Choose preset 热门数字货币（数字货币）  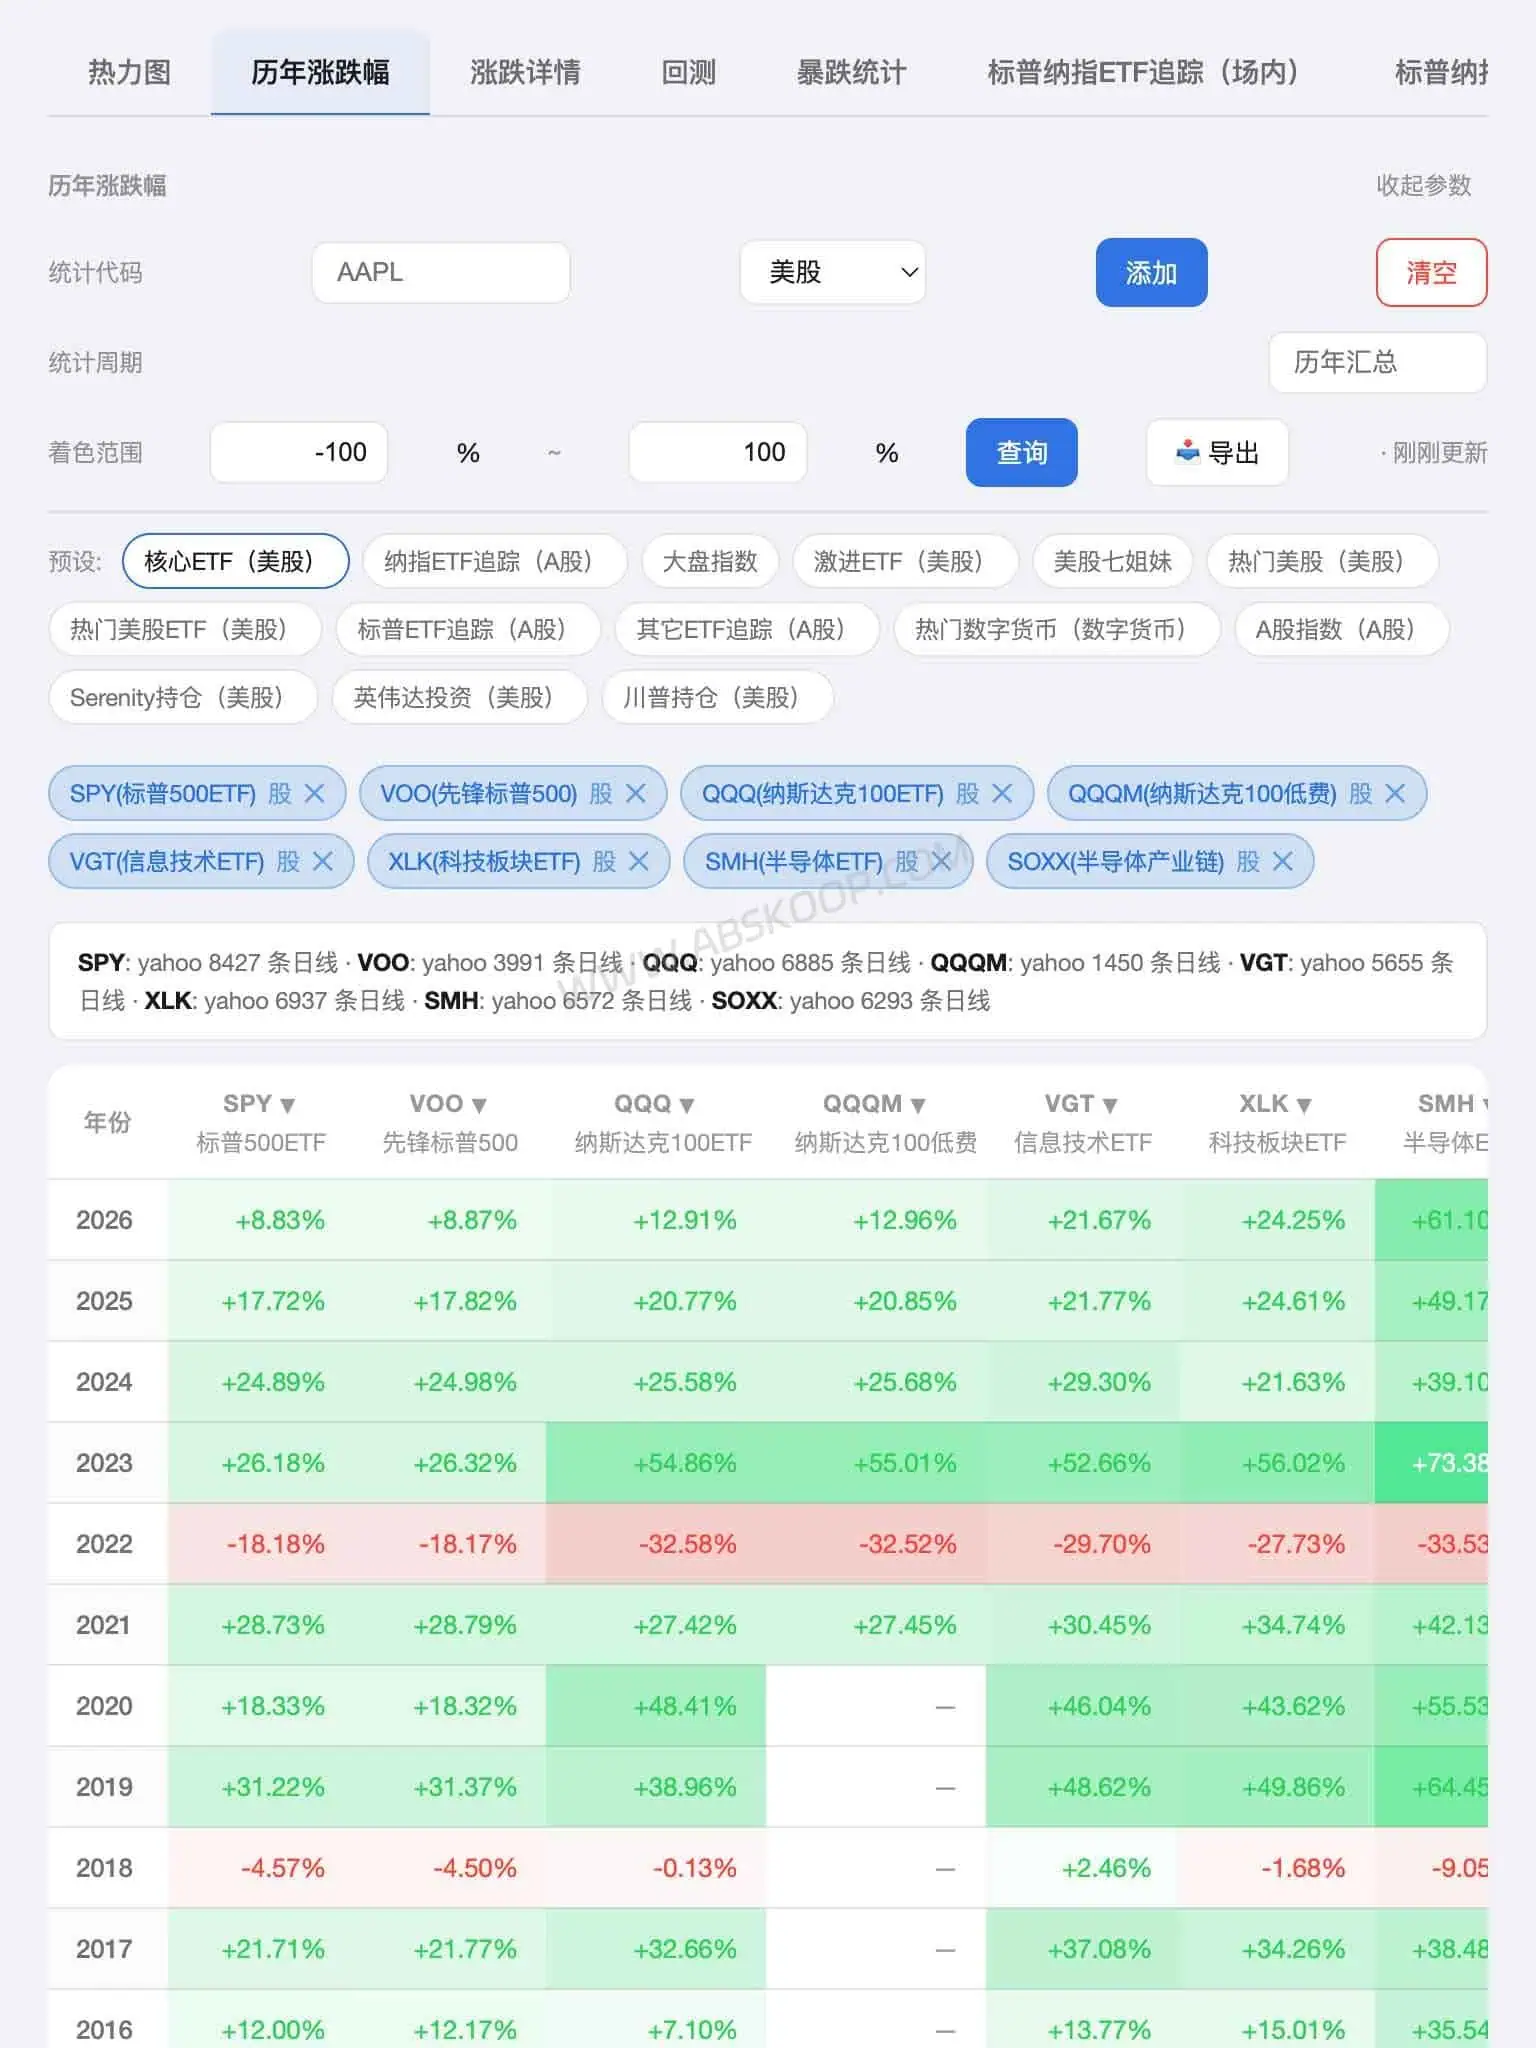tap(1057, 629)
